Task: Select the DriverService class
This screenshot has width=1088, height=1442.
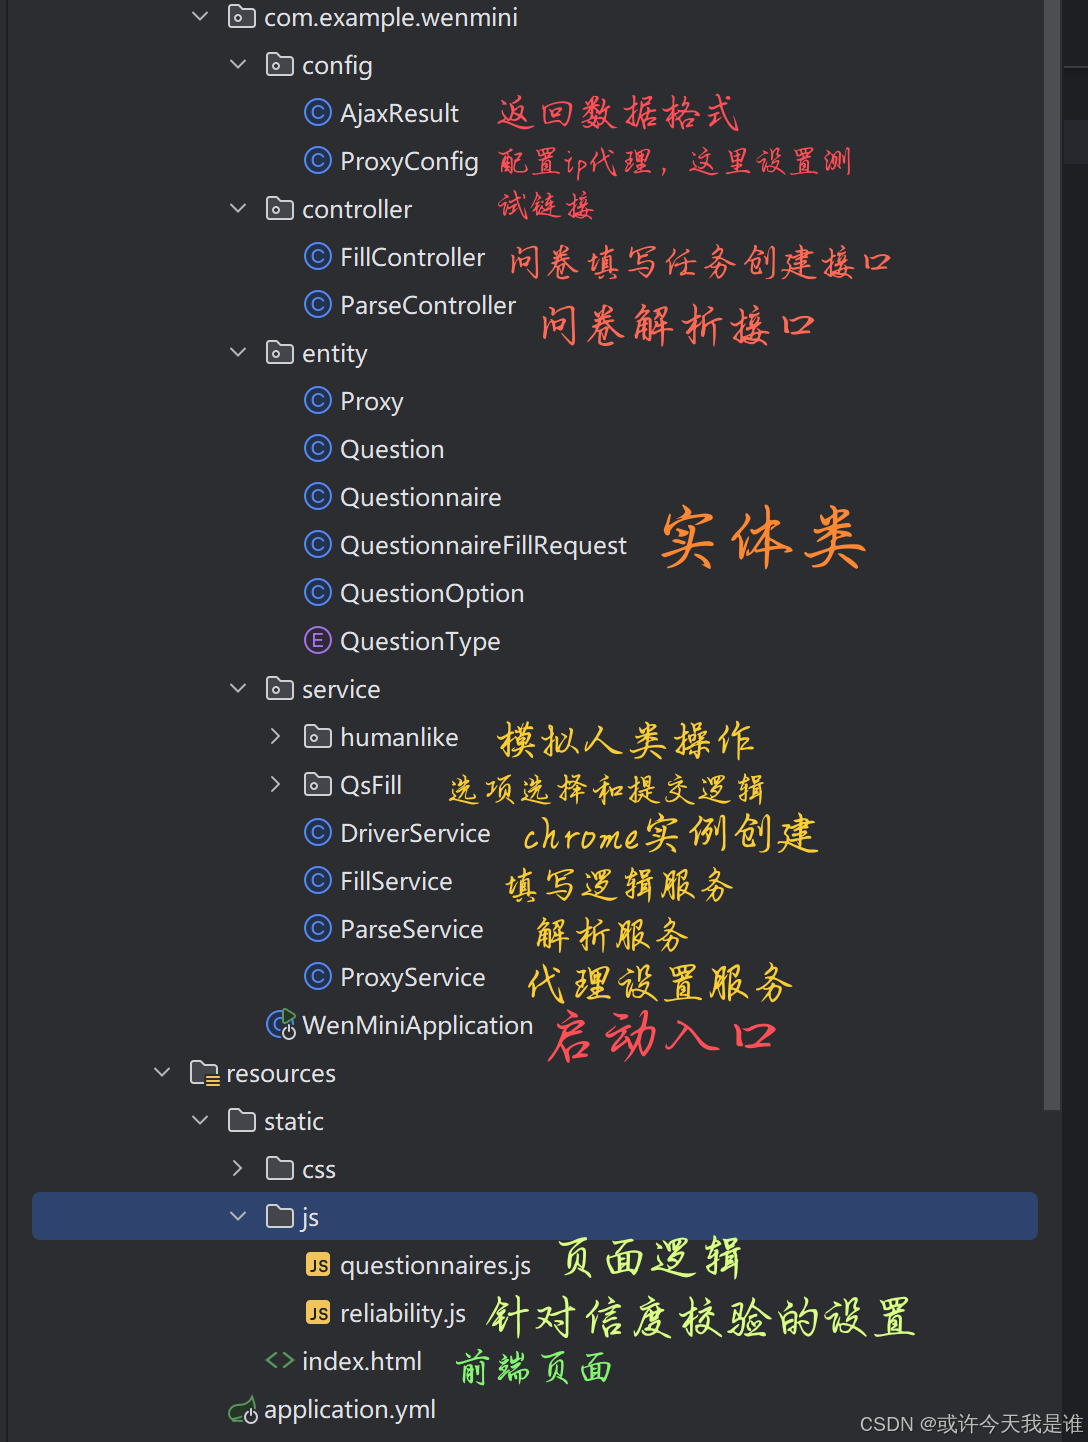Action: (x=415, y=833)
